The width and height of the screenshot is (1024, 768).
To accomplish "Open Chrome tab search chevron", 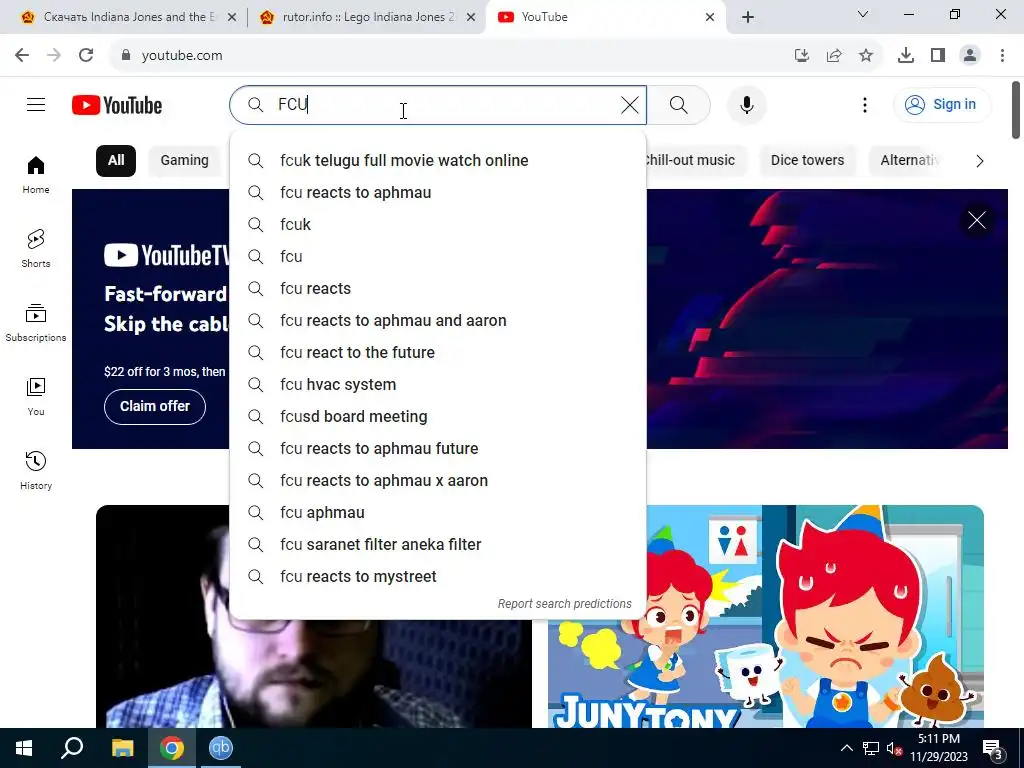I will [x=863, y=14].
